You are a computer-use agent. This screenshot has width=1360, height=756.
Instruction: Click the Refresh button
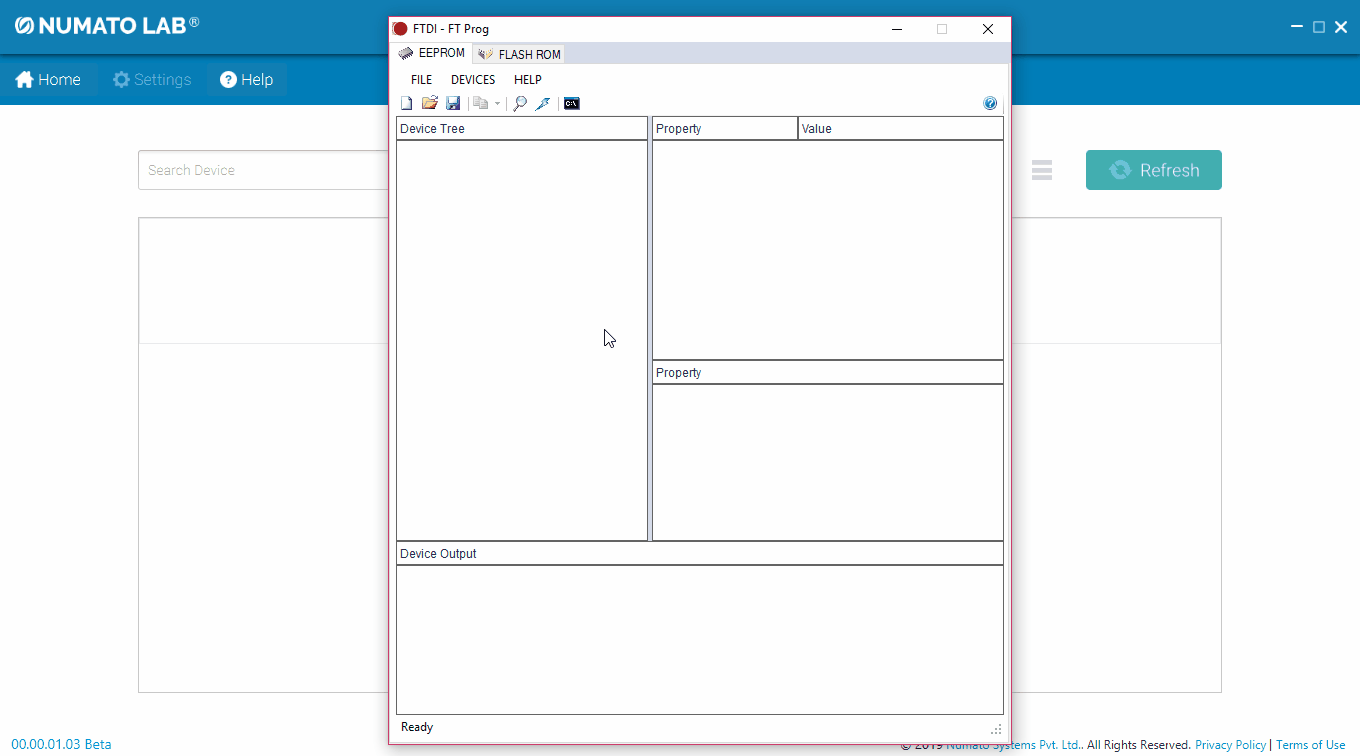click(1153, 170)
